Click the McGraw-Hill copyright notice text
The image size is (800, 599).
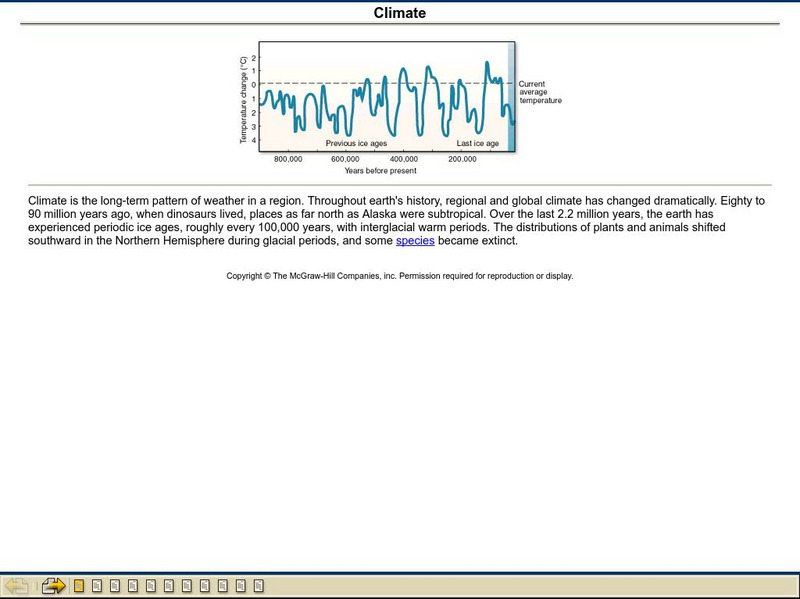[399, 276]
